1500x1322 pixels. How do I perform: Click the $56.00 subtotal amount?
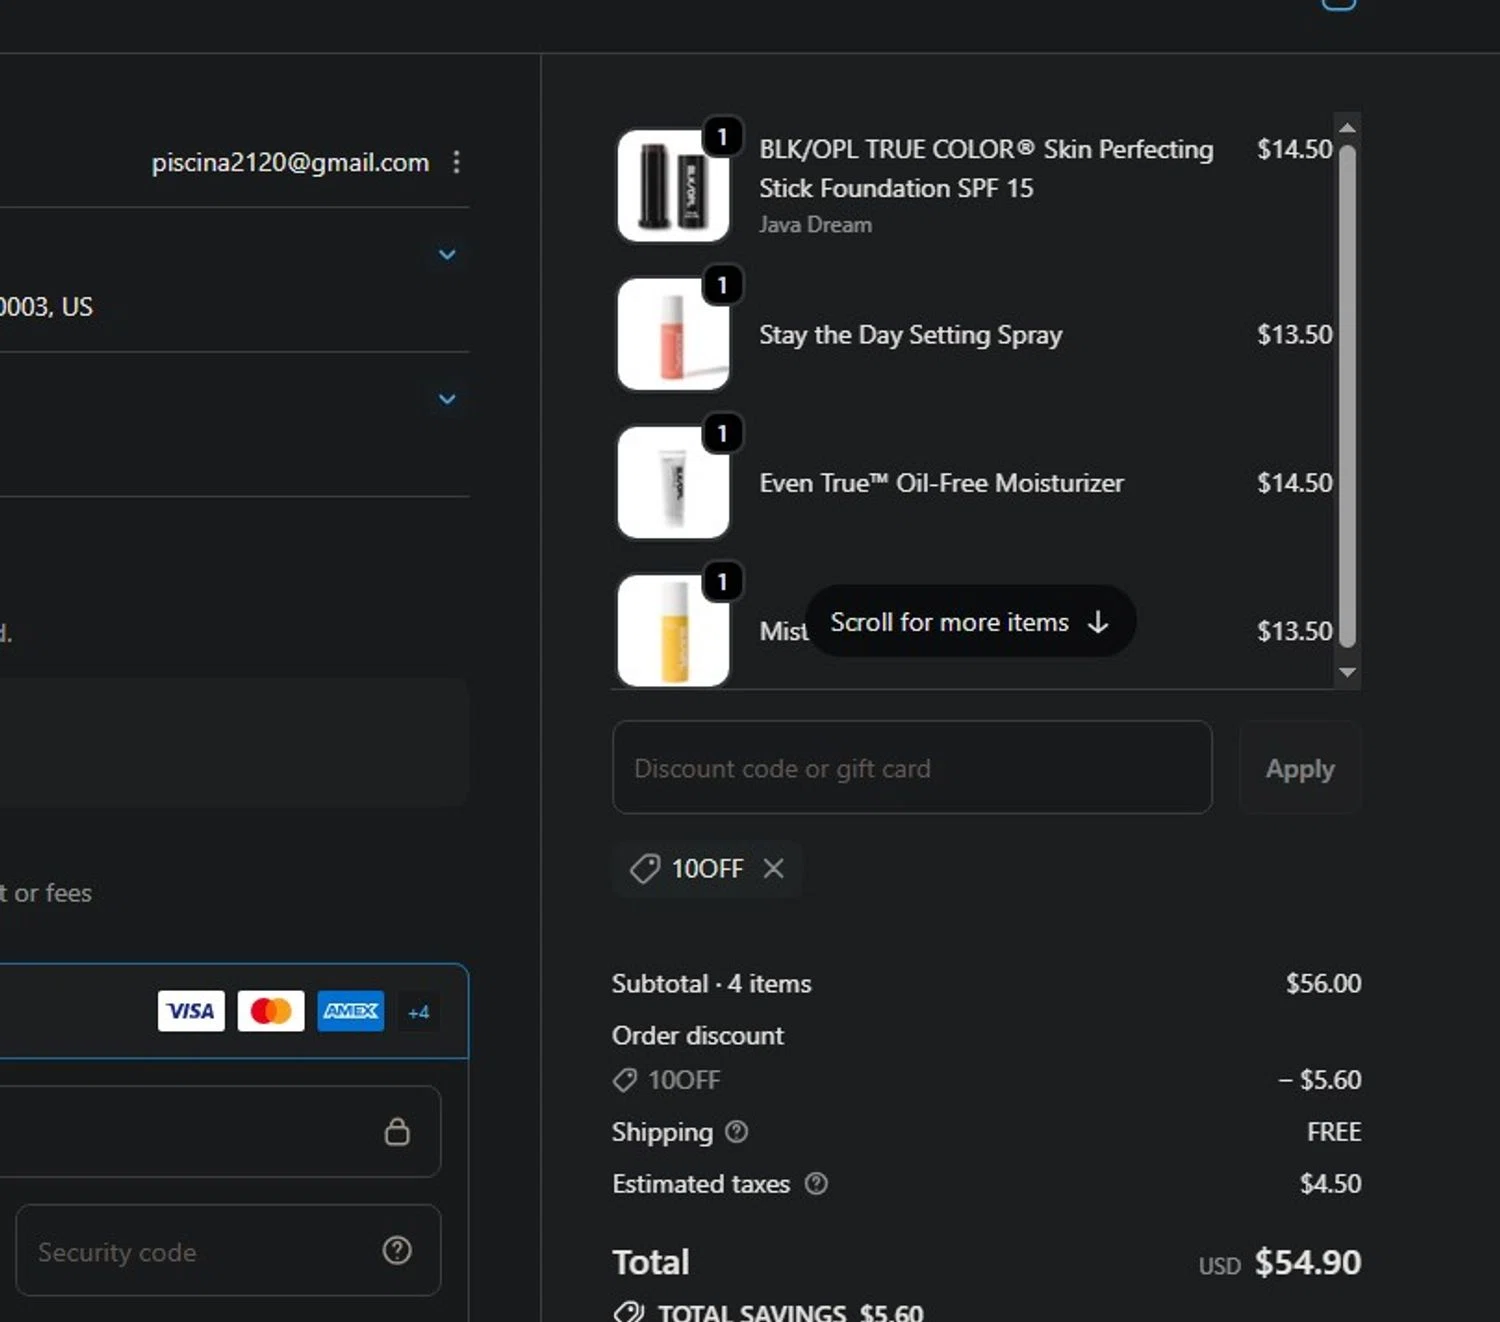pyautogui.click(x=1323, y=983)
